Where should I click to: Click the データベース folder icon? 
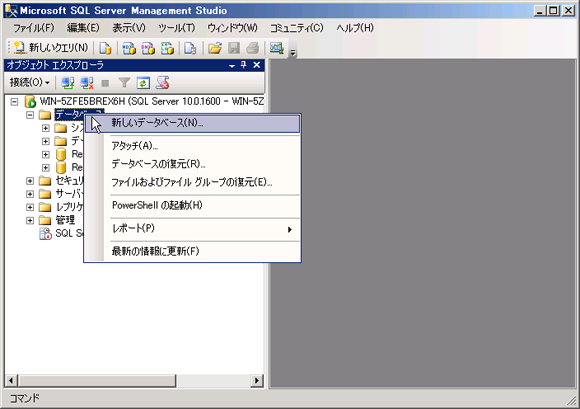(x=45, y=115)
